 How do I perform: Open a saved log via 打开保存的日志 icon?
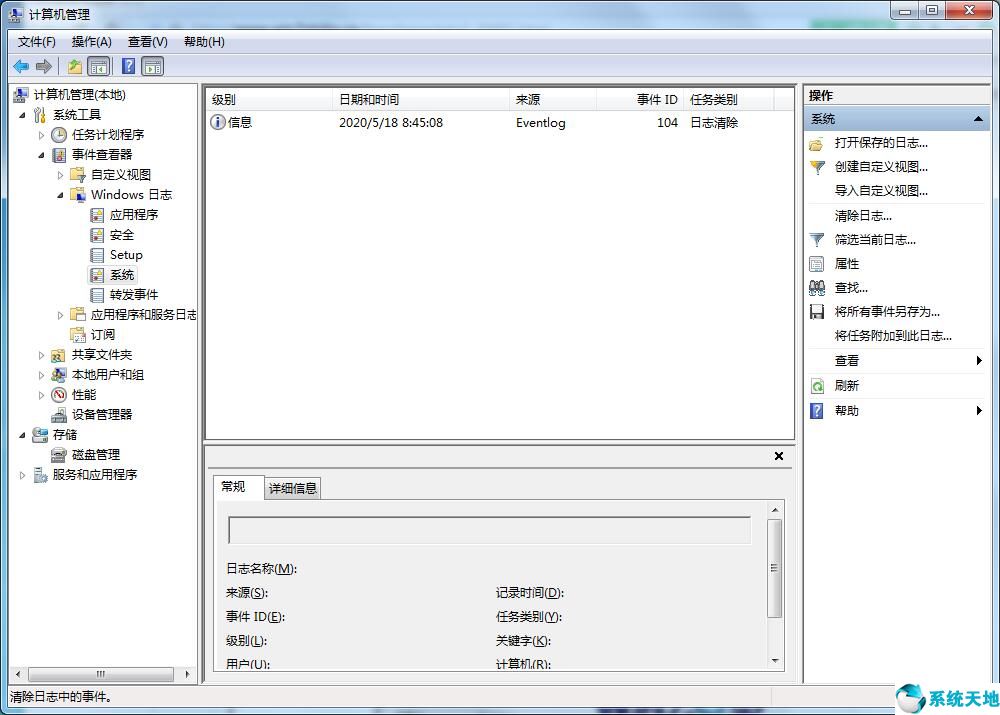coord(818,143)
